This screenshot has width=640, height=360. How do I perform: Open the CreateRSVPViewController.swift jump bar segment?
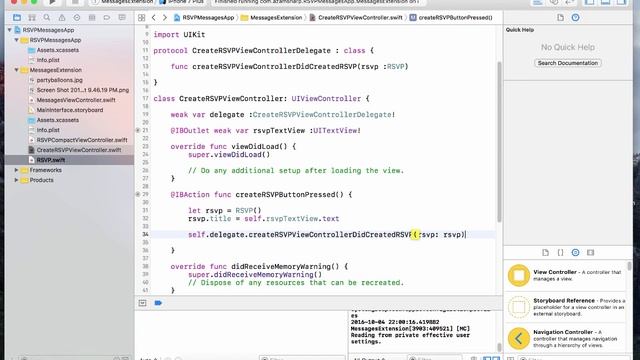pyautogui.click(x=356, y=18)
